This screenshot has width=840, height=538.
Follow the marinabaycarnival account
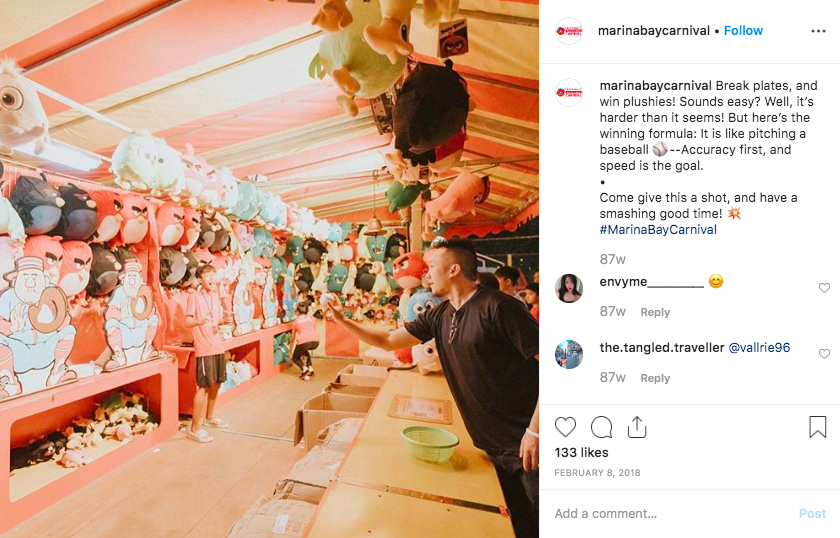pos(743,31)
